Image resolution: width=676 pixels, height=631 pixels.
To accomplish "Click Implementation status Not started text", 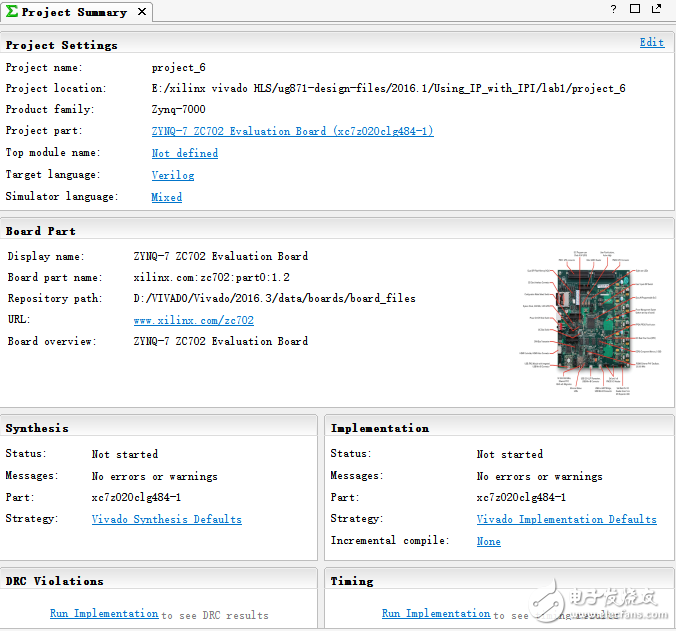I will [510, 454].
